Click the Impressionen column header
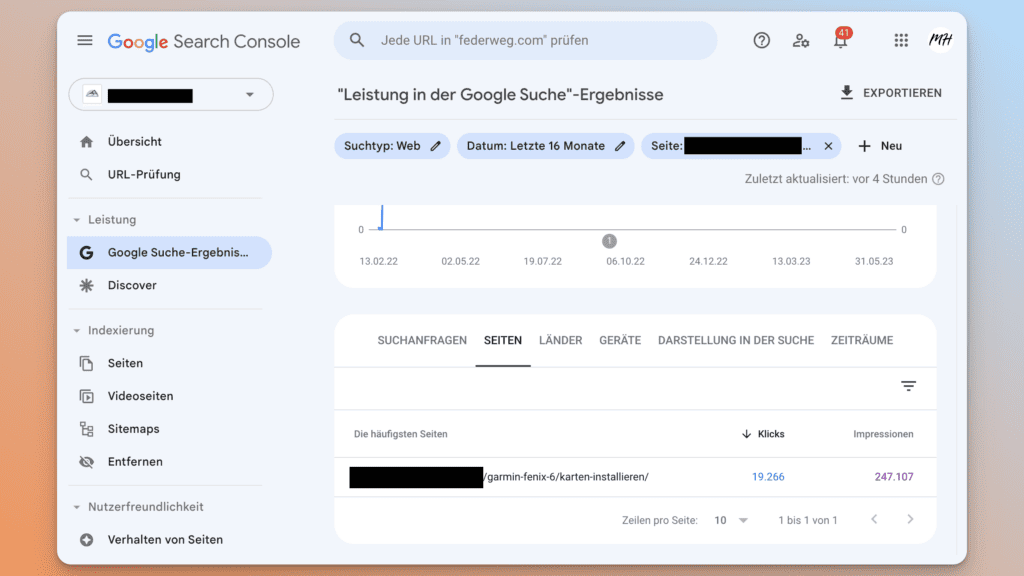1024x576 pixels. 883,434
